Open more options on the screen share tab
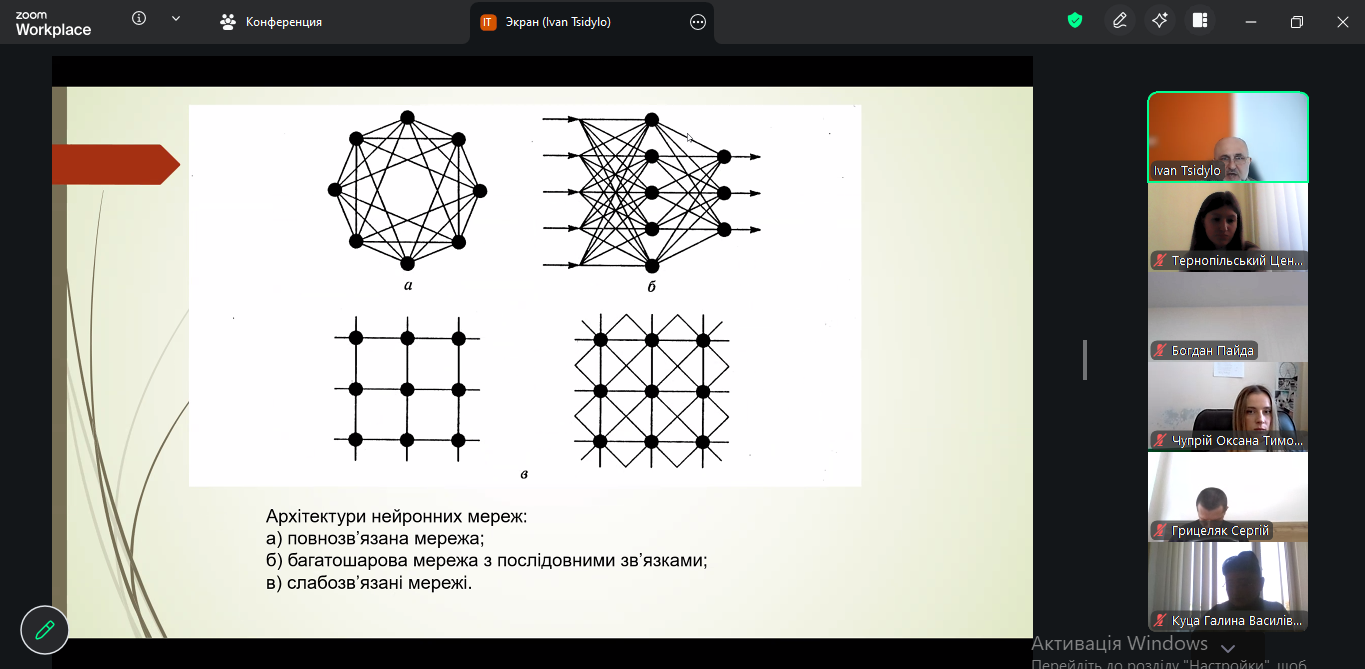Screen dimensions: 1365x669 click(x=698, y=22)
